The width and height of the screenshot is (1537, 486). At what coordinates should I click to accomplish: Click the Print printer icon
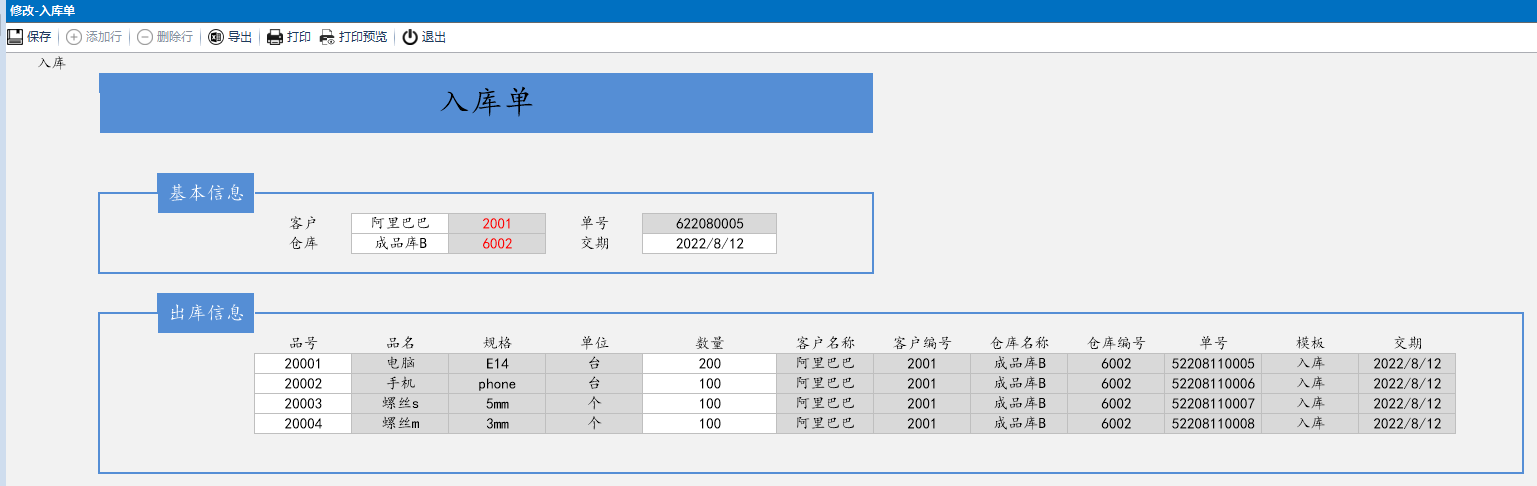point(275,37)
